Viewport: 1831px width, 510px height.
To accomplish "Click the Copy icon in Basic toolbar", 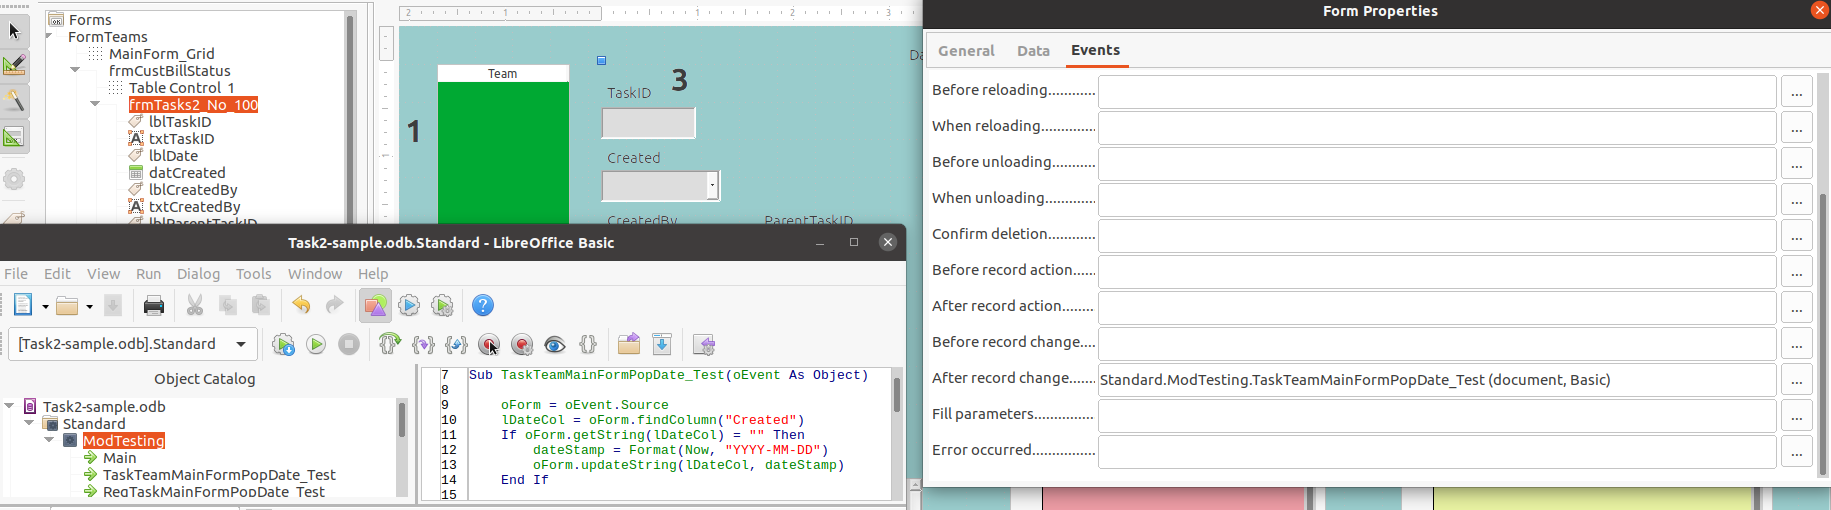I will point(228,306).
